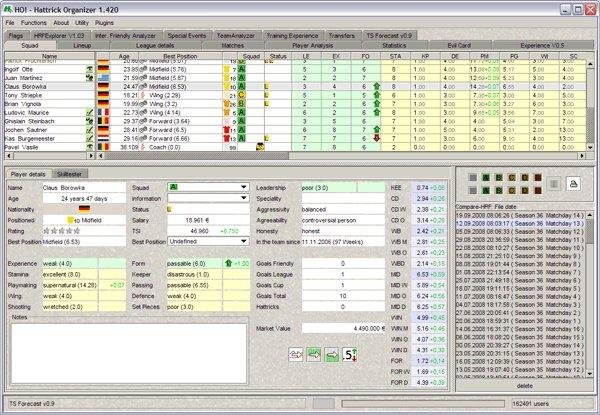Click green arrow on white button
Image resolution: width=600 pixels, height=415 pixels.
[x=313, y=355]
